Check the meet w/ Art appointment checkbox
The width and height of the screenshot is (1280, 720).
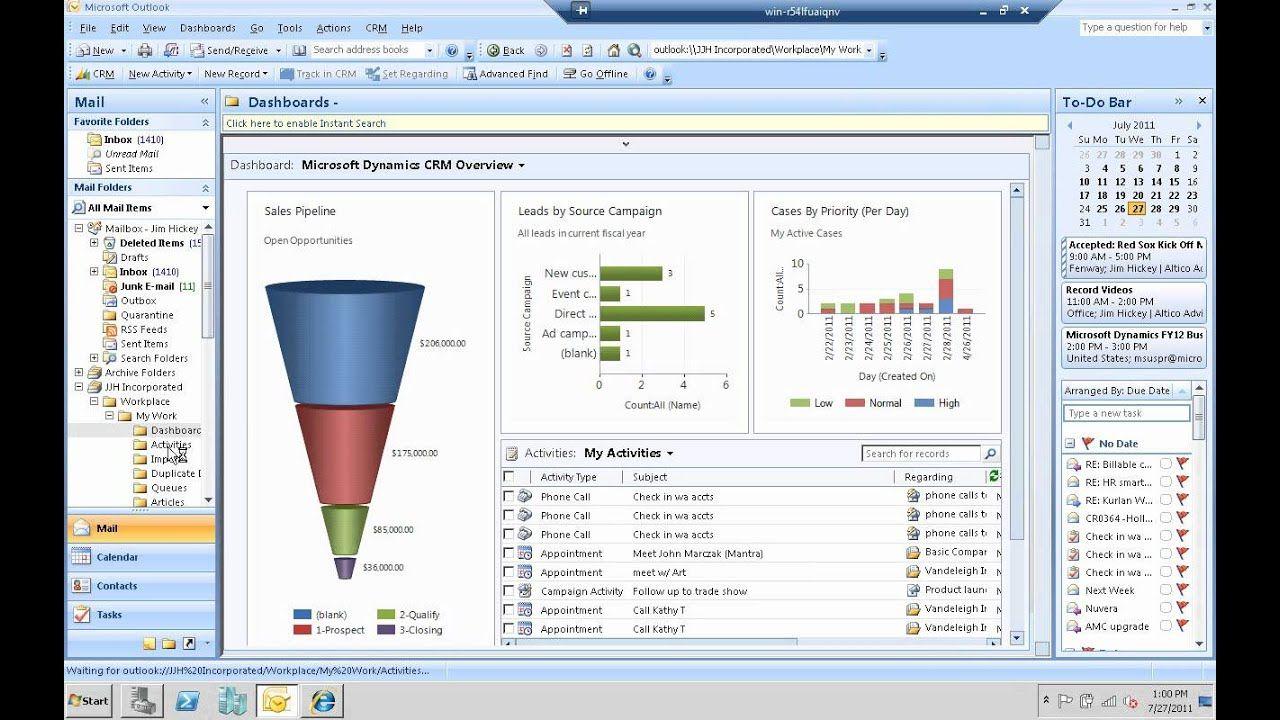[x=509, y=572]
